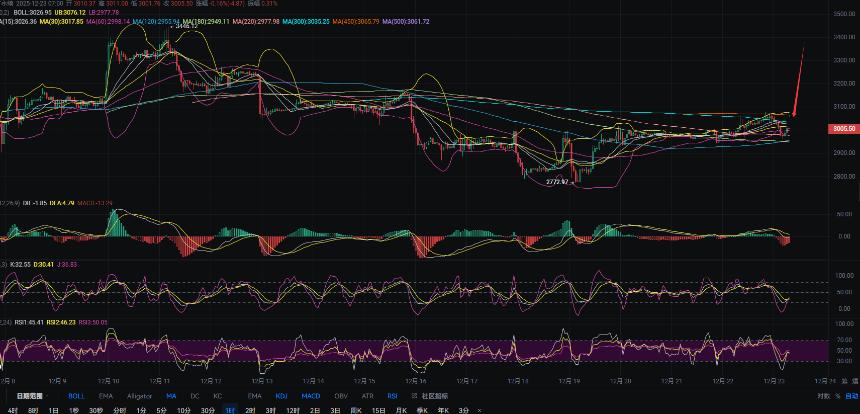Toggle the BOLL main-chart indicator
Image resolution: width=860 pixels, height=414 pixels.
click(76, 396)
